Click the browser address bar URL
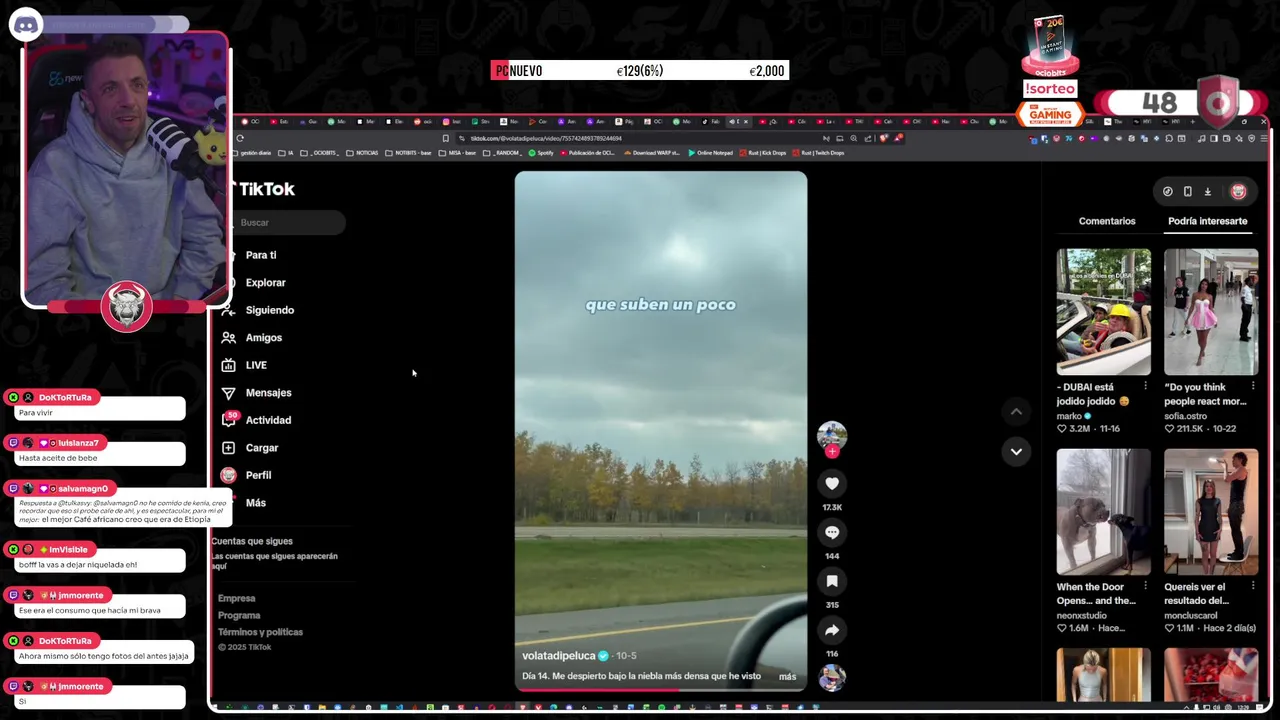This screenshot has height=720, width=1280. [x=546, y=138]
